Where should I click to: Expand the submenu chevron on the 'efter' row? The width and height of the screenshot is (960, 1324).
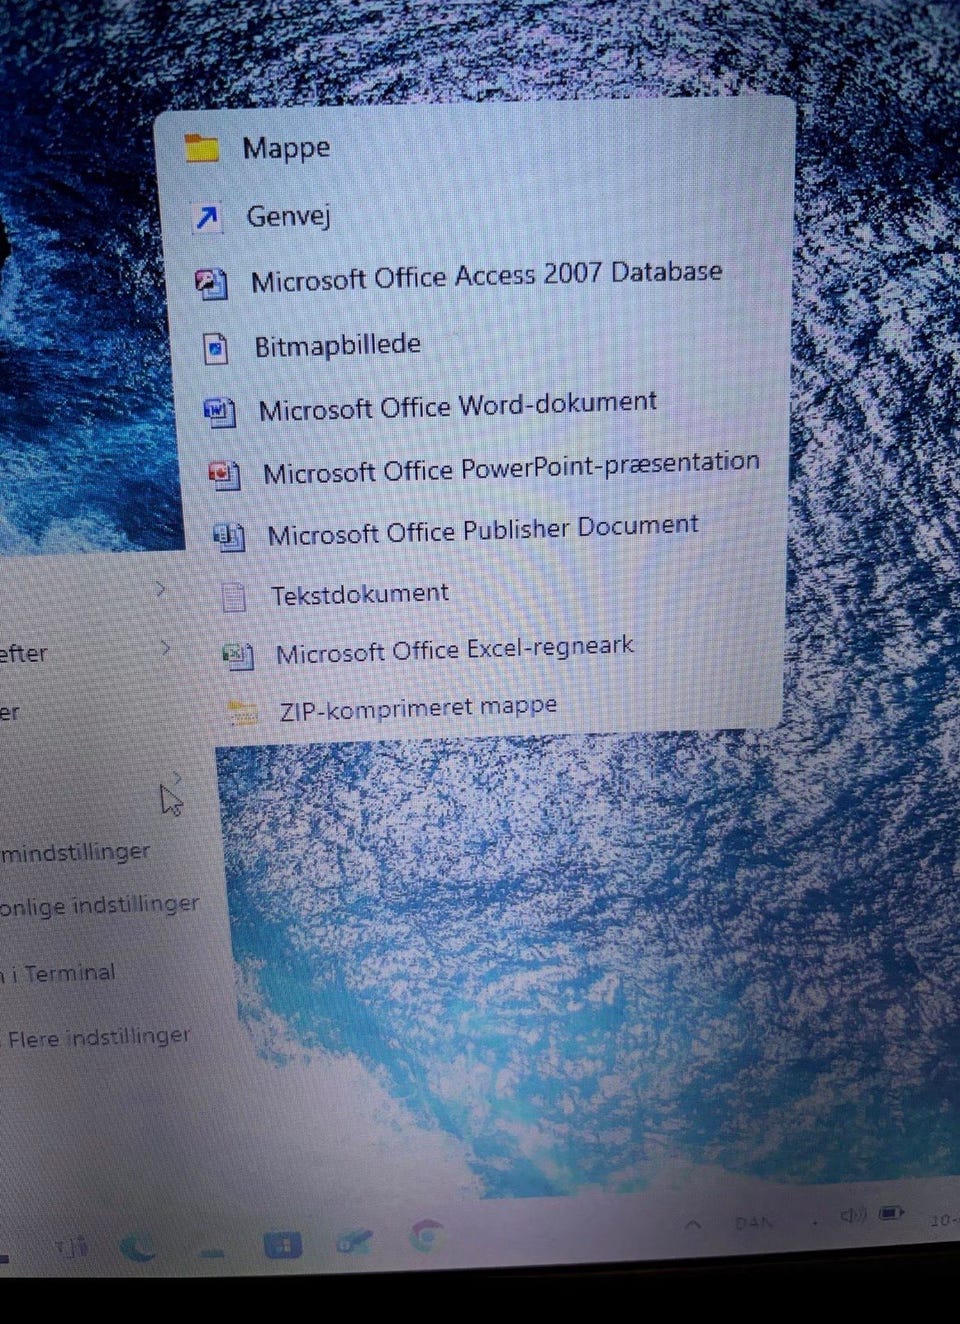pyautogui.click(x=164, y=649)
